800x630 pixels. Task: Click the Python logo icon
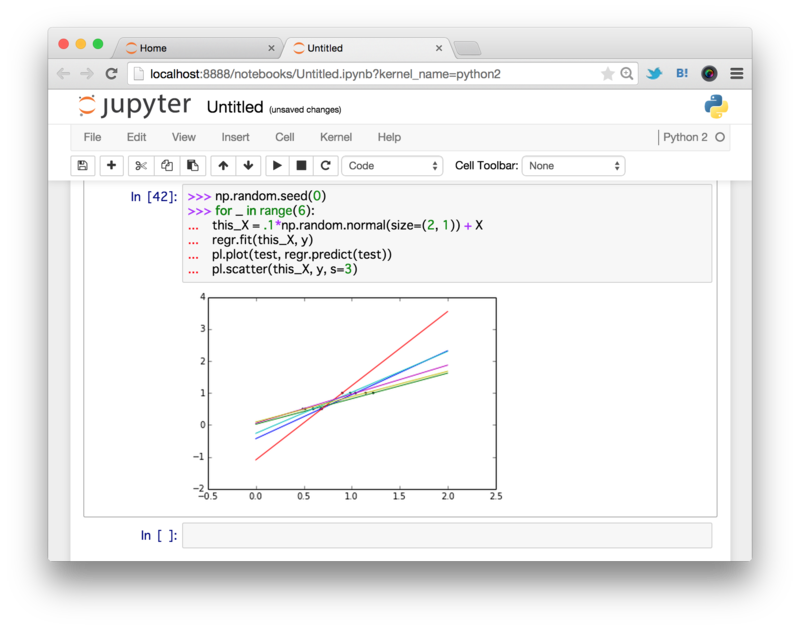pyautogui.click(x=716, y=107)
